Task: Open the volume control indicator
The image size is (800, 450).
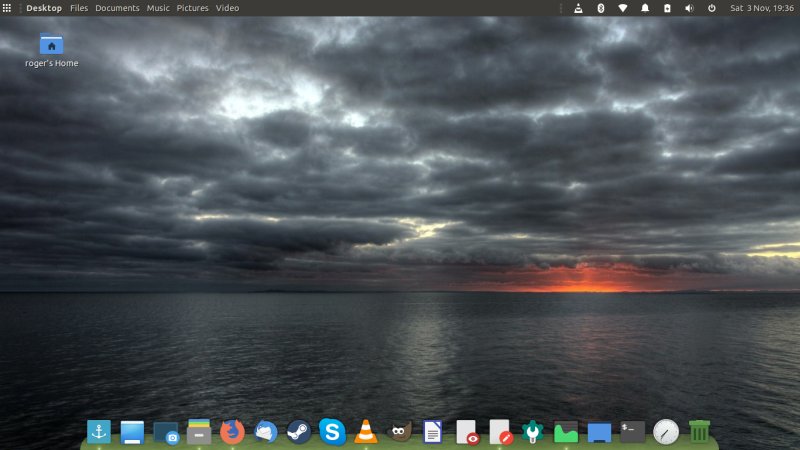Action: [x=689, y=8]
